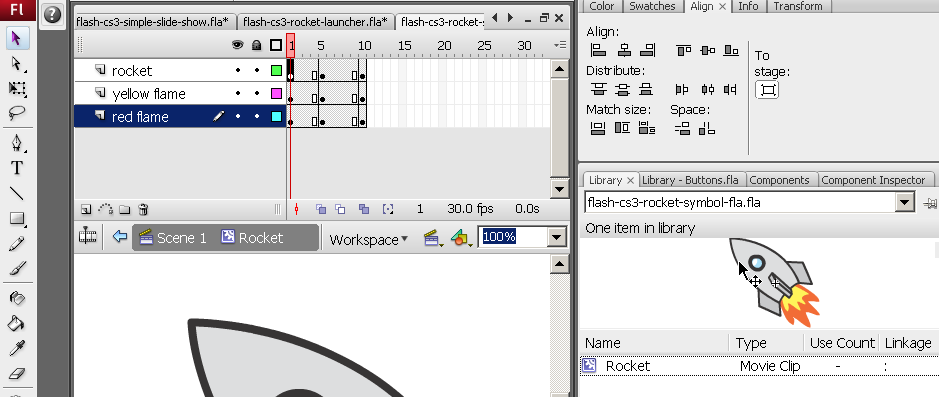This screenshot has width=939, height=397.
Task: Open the zoom percentage dropdown
Action: (x=557, y=237)
